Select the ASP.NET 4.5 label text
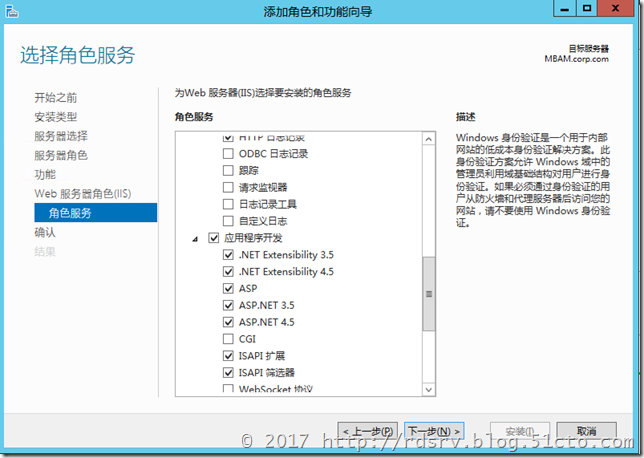Image resolution: width=644 pixels, height=458 pixels. coord(267,322)
